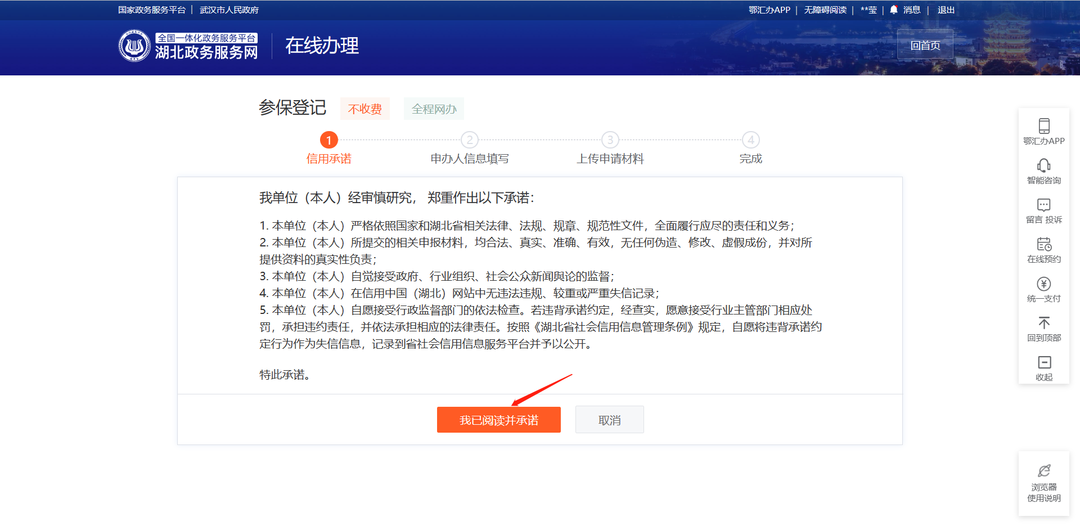The height and width of the screenshot is (530, 1080).
Task: Open 浏览器使用说明 browser icon
Action: click(x=1043, y=470)
